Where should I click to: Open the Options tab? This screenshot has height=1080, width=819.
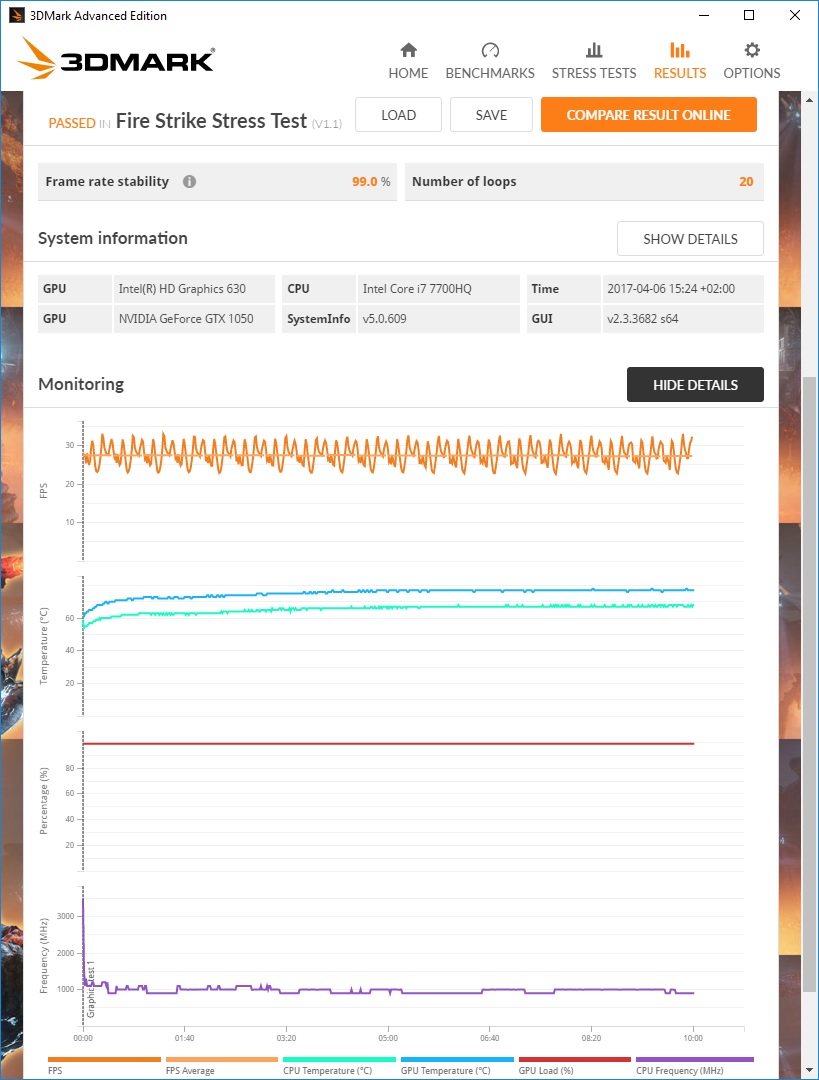click(x=751, y=61)
